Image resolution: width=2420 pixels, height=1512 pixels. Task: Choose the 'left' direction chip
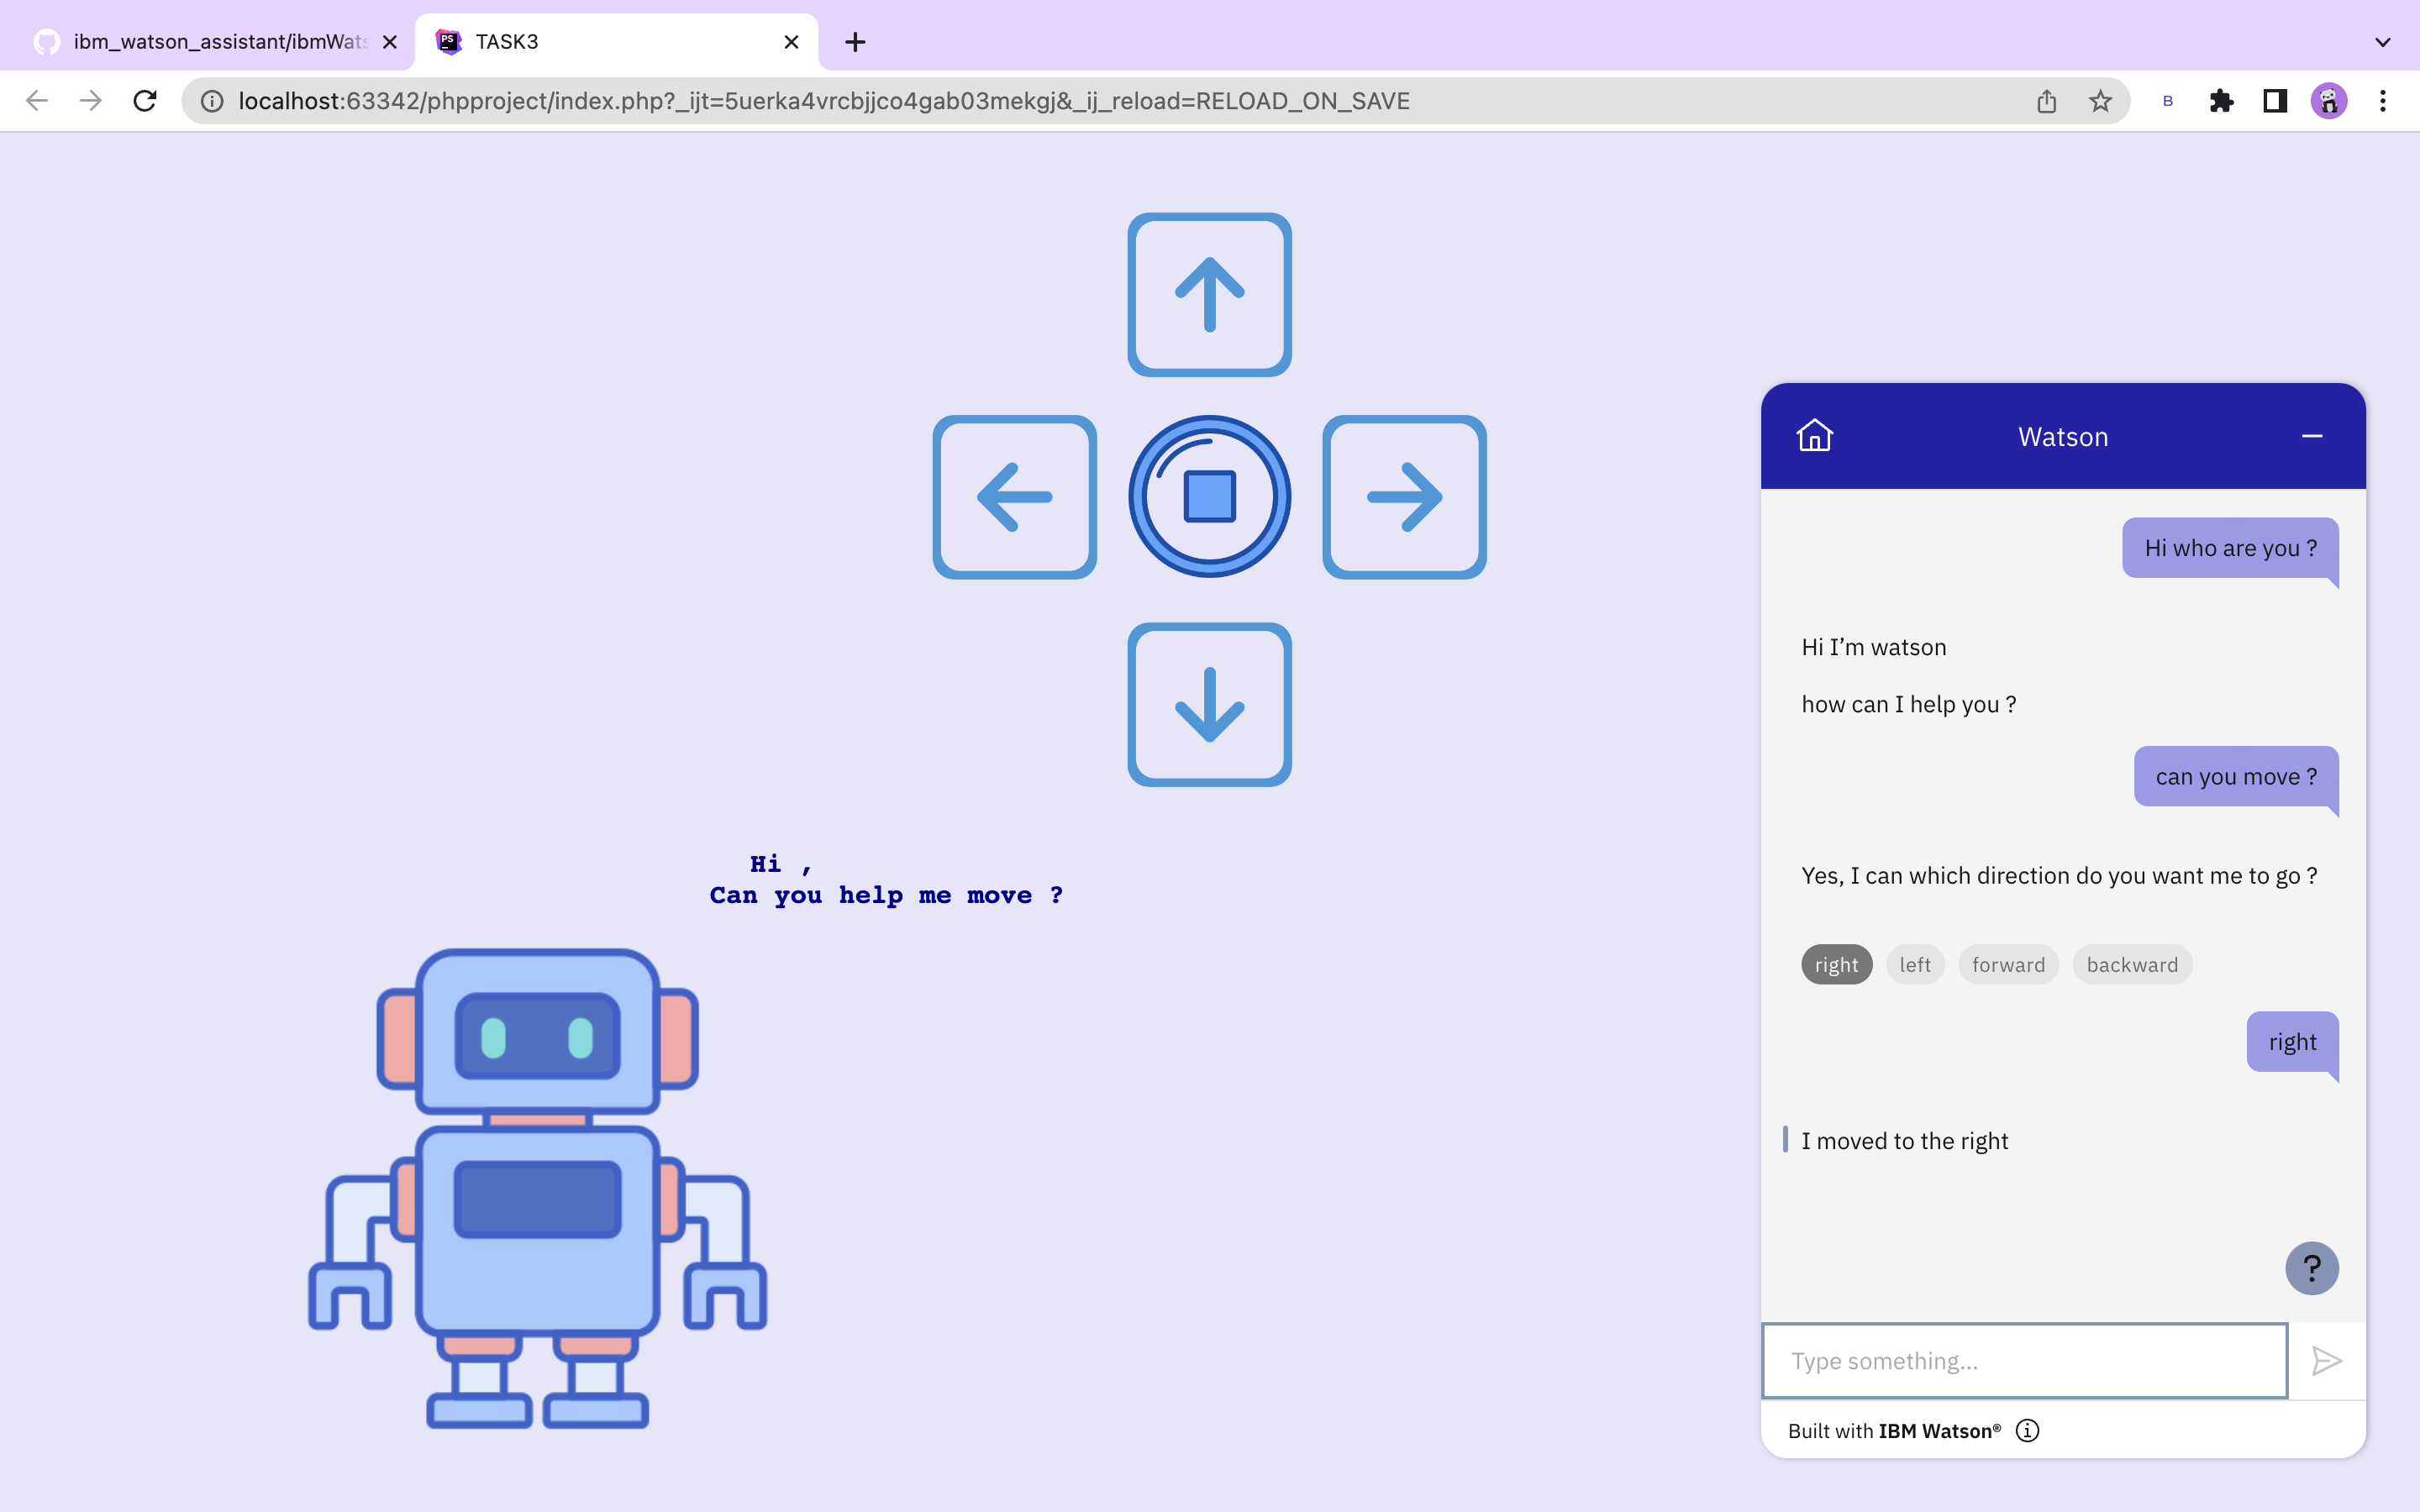(x=1913, y=963)
